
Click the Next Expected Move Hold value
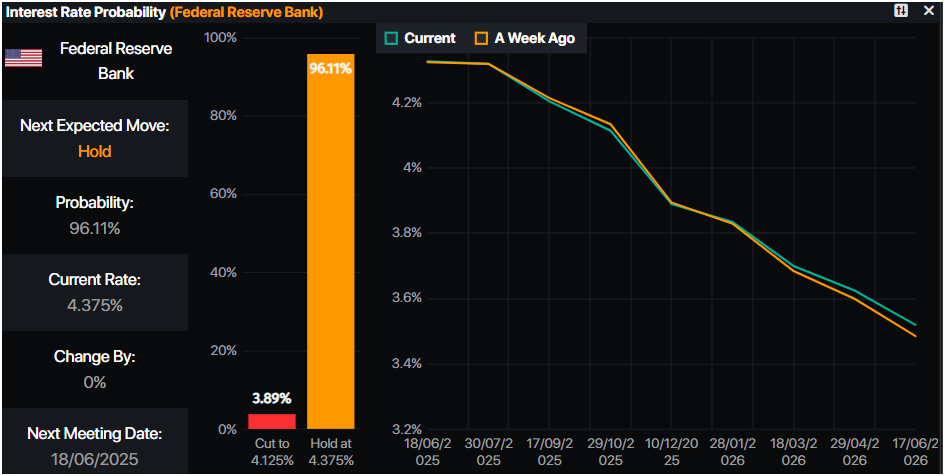[95, 151]
